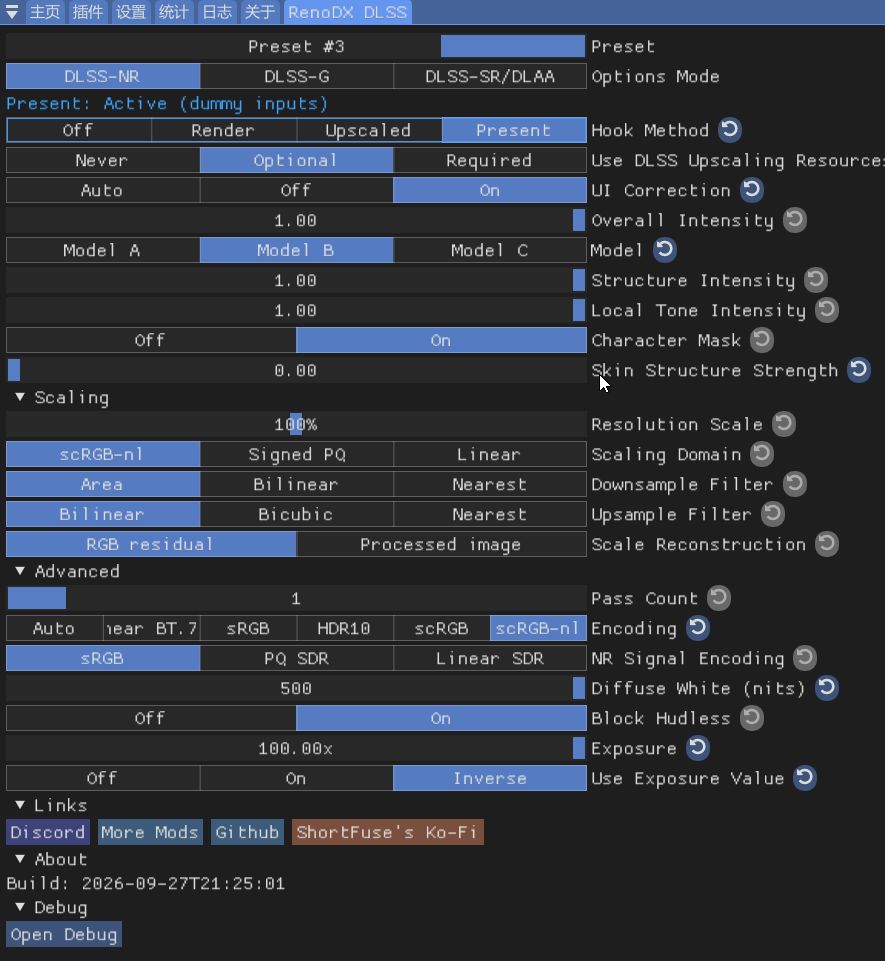Viewport: 885px width, 961px height.
Task: Set DLSS Upscaling Resources to Required
Action: (489, 160)
